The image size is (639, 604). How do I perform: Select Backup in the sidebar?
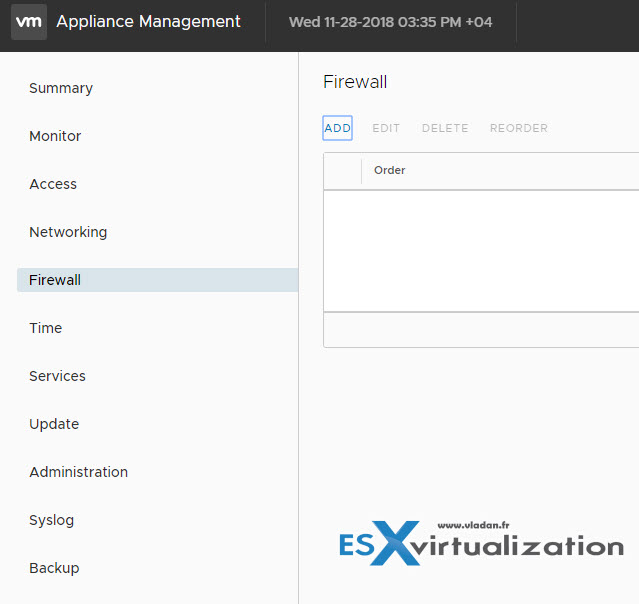click(54, 568)
